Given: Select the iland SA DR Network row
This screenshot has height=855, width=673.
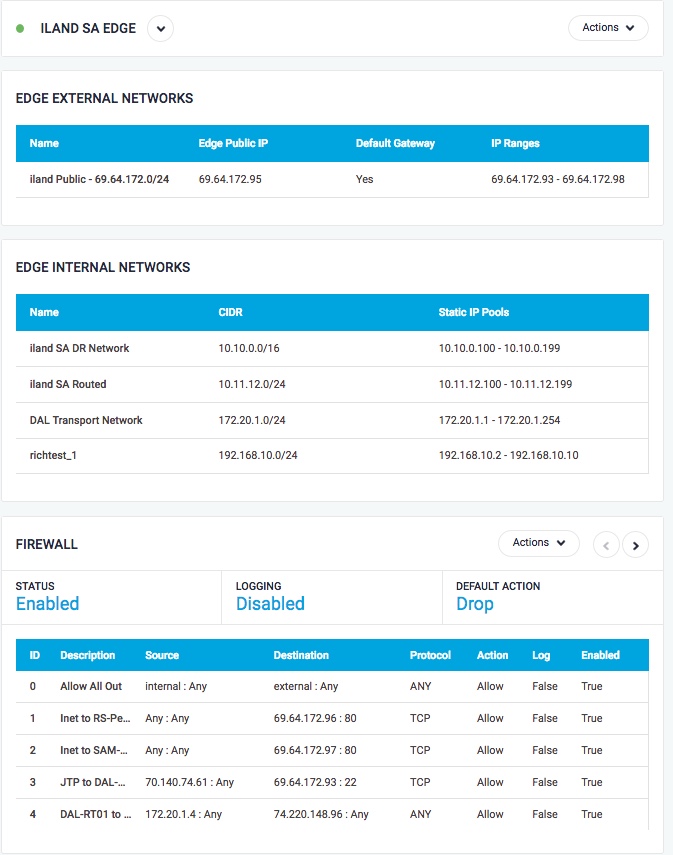Looking at the screenshot, I should click(x=332, y=348).
